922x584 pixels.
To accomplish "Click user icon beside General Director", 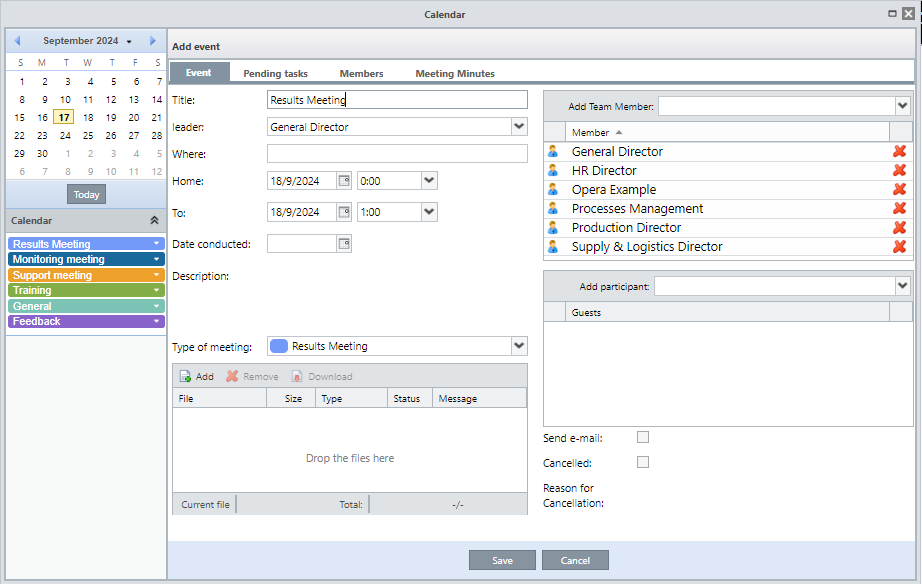I will click(553, 151).
